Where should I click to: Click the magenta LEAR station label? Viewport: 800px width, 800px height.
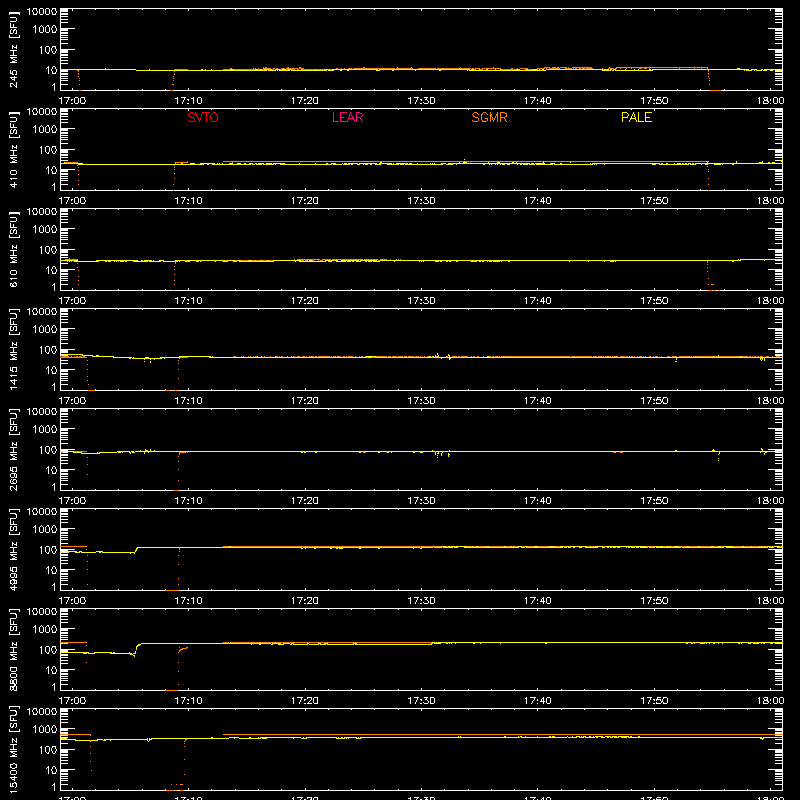[347, 117]
